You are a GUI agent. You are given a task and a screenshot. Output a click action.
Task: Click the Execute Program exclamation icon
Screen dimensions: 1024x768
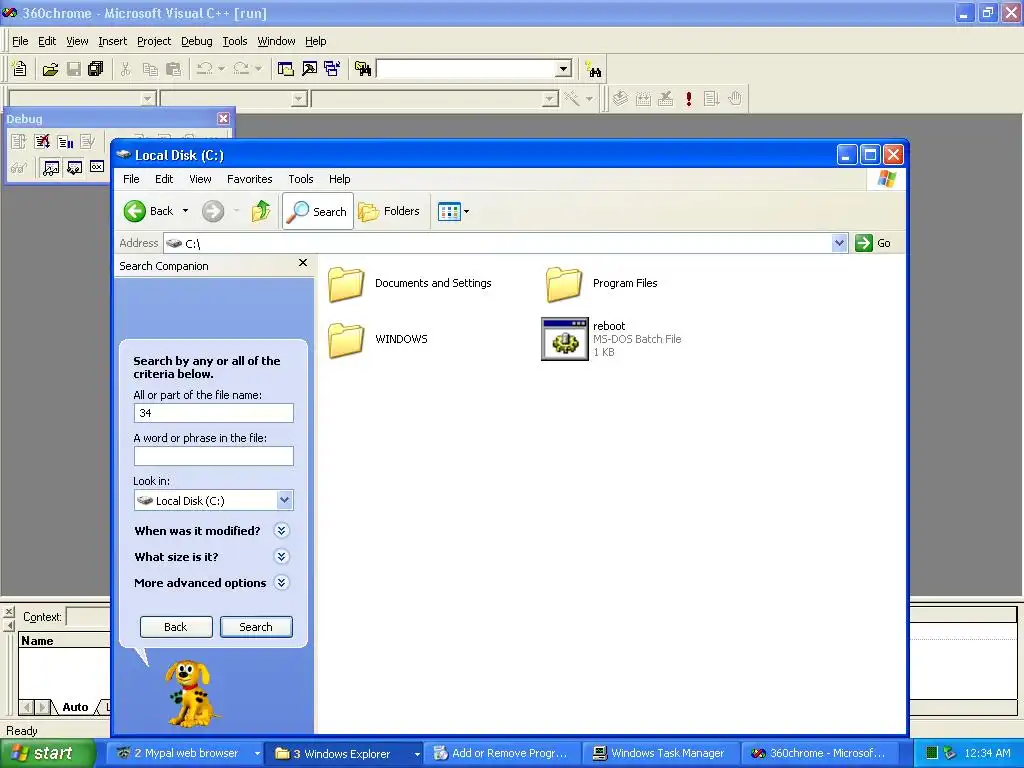tap(689, 99)
